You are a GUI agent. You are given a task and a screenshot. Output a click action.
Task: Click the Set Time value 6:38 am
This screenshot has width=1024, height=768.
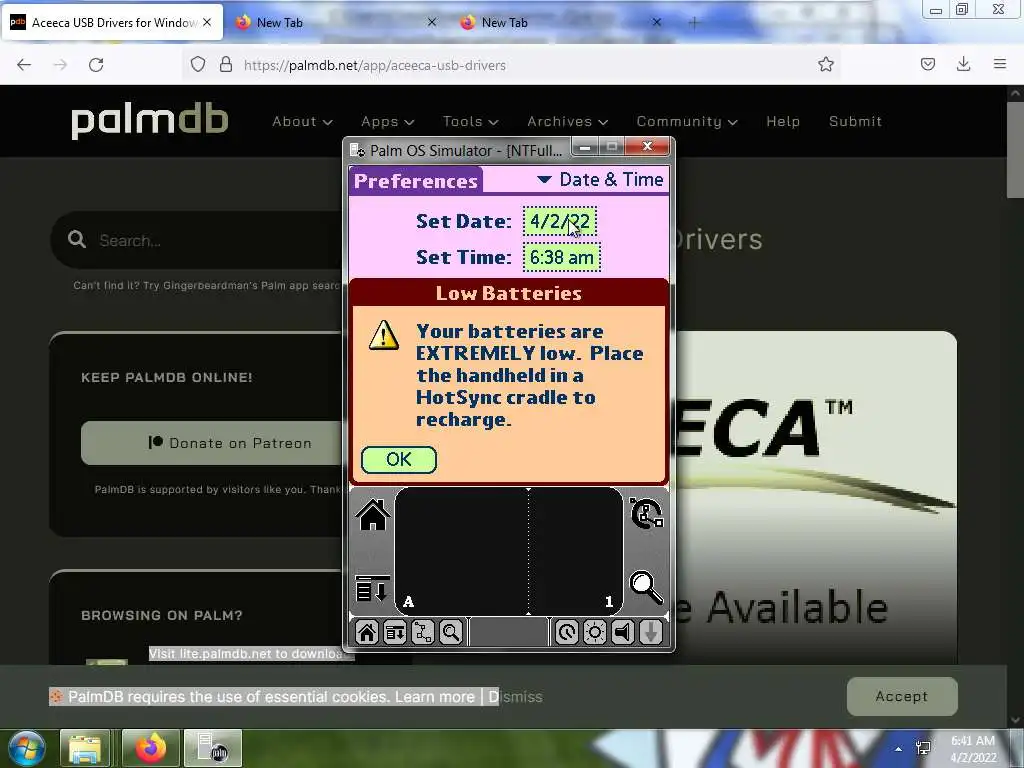(562, 257)
